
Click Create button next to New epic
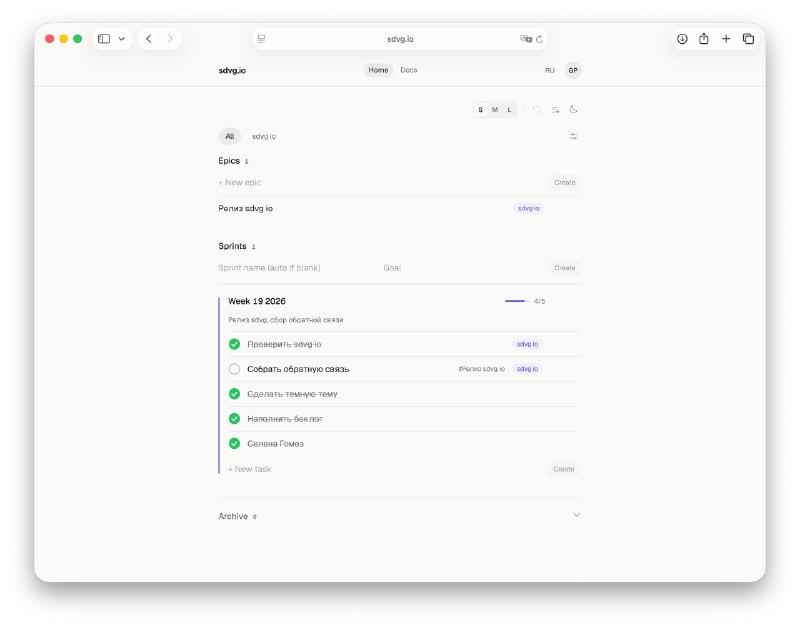click(565, 182)
